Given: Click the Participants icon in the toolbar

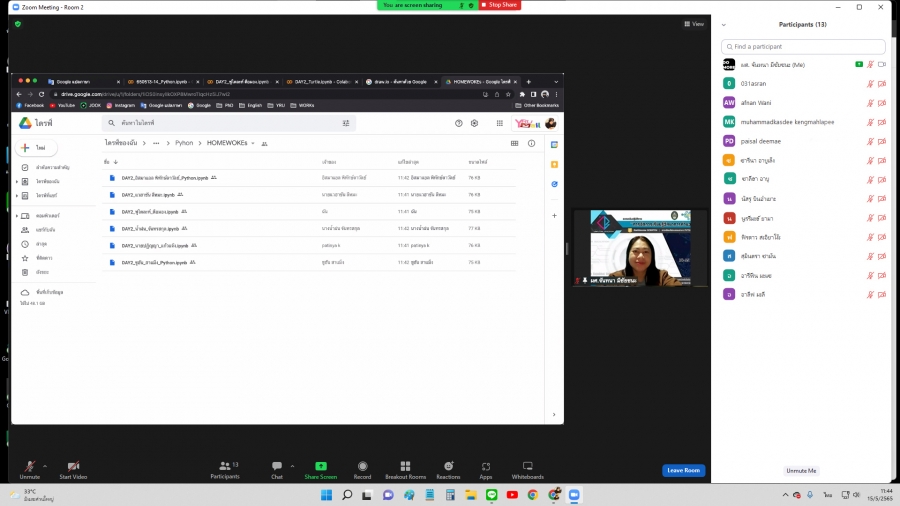Looking at the screenshot, I should coord(224,466).
